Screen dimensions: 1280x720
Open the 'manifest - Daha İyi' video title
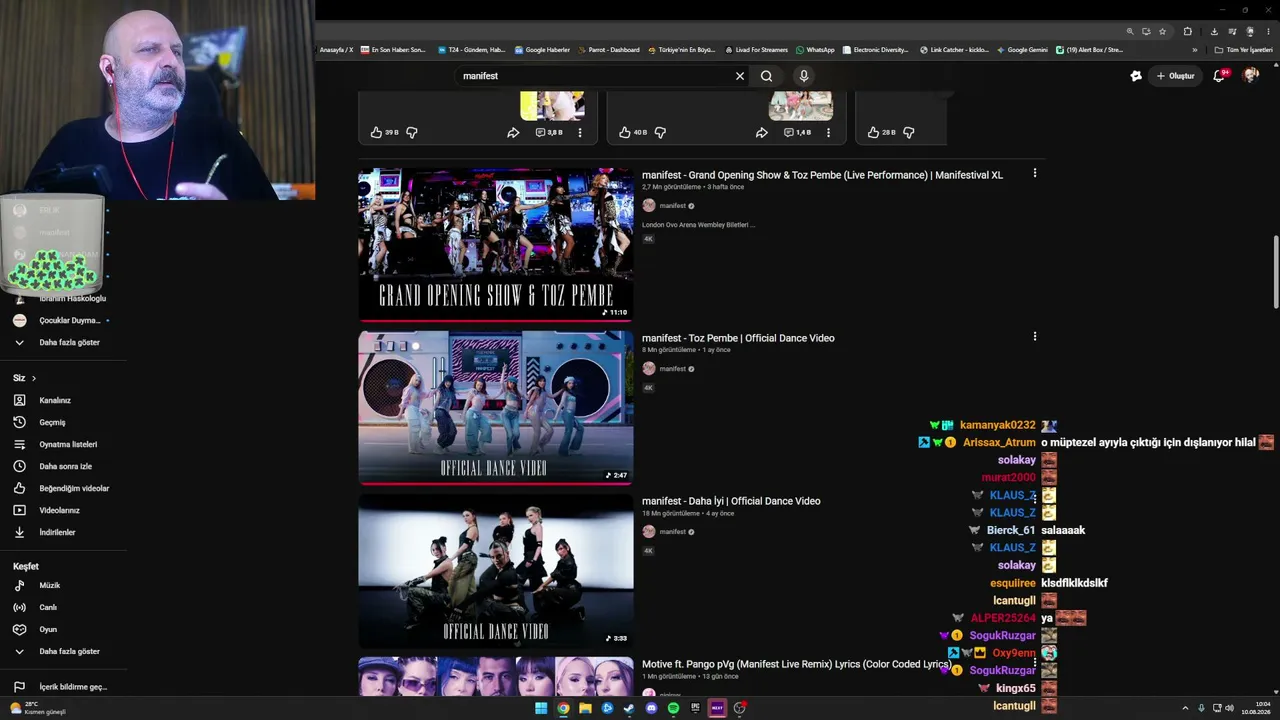(731, 501)
